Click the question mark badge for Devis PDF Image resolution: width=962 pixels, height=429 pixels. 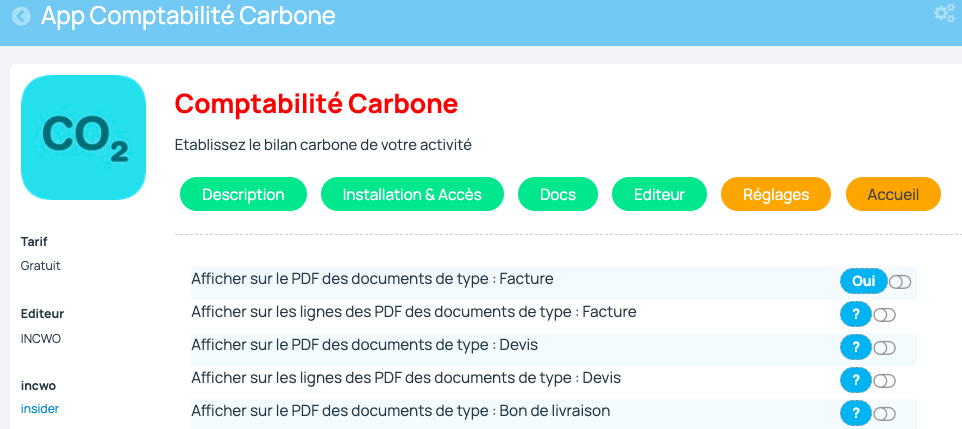[856, 347]
